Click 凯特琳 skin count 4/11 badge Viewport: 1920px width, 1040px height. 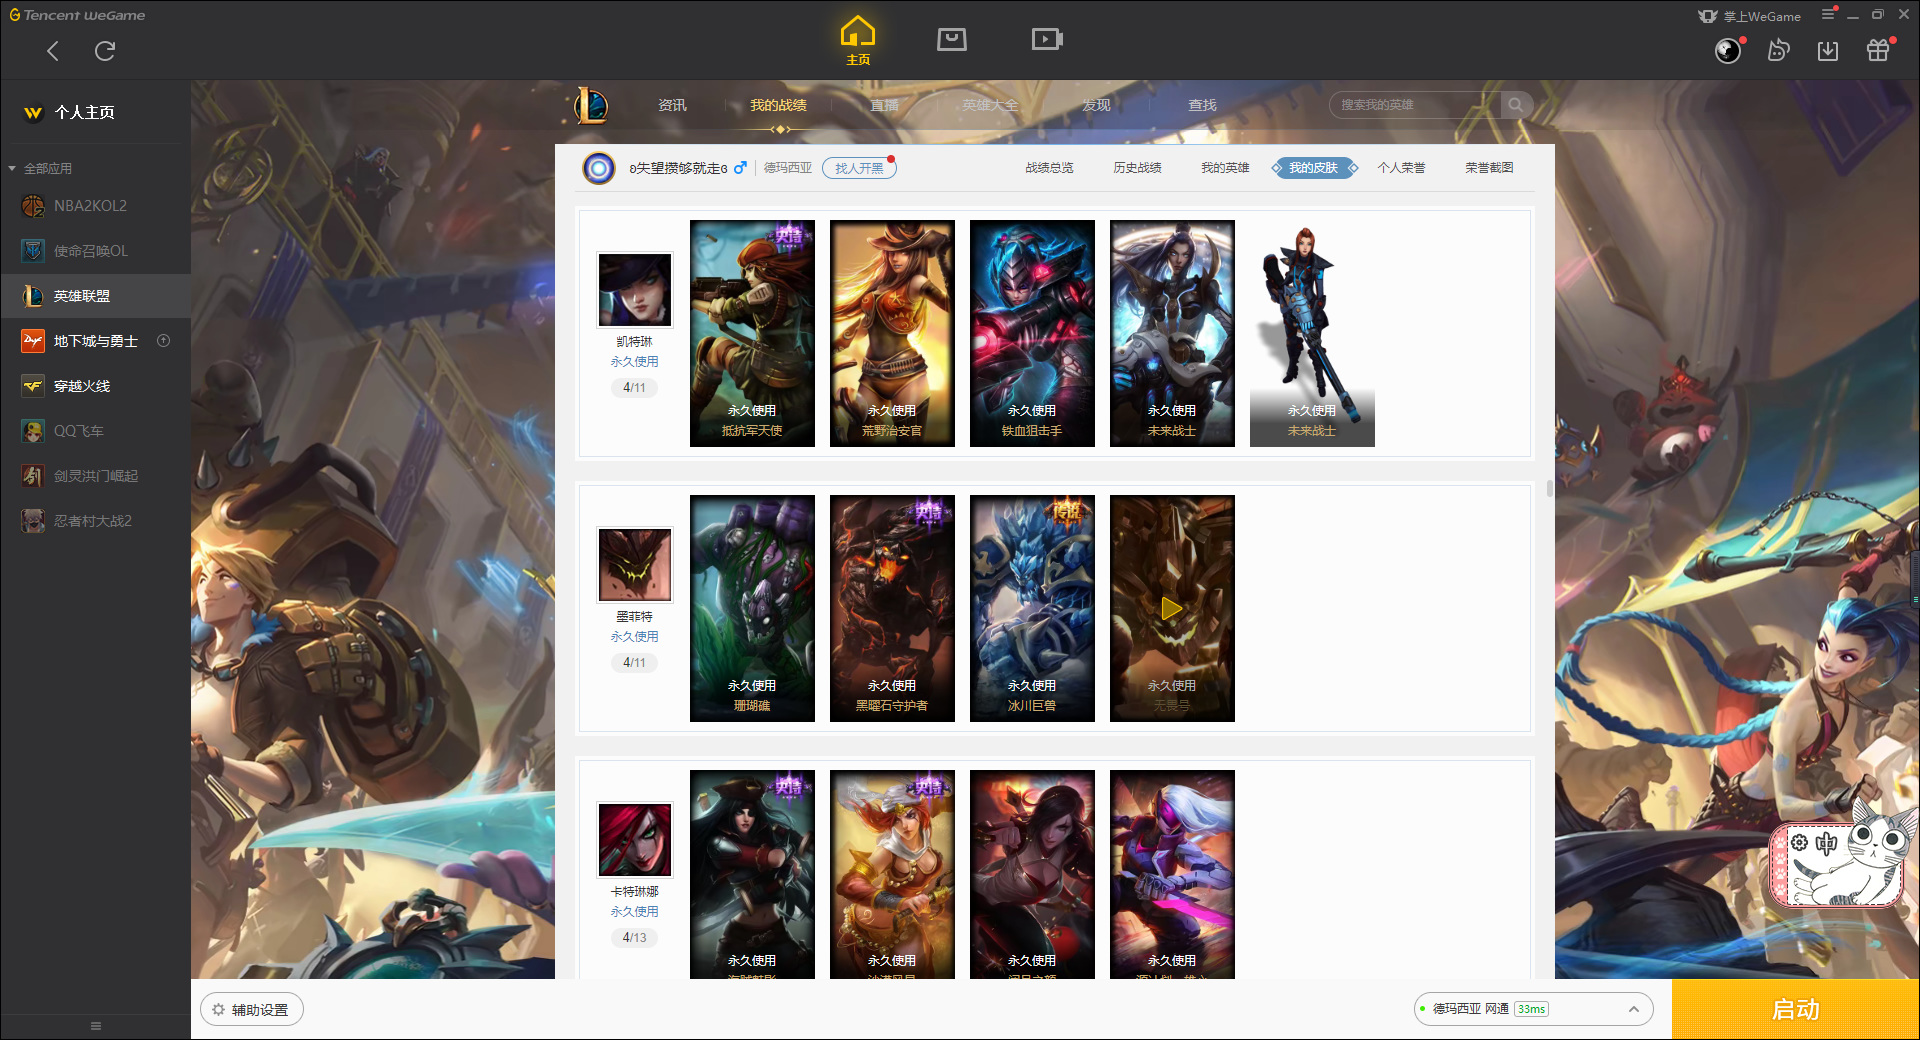tap(634, 387)
